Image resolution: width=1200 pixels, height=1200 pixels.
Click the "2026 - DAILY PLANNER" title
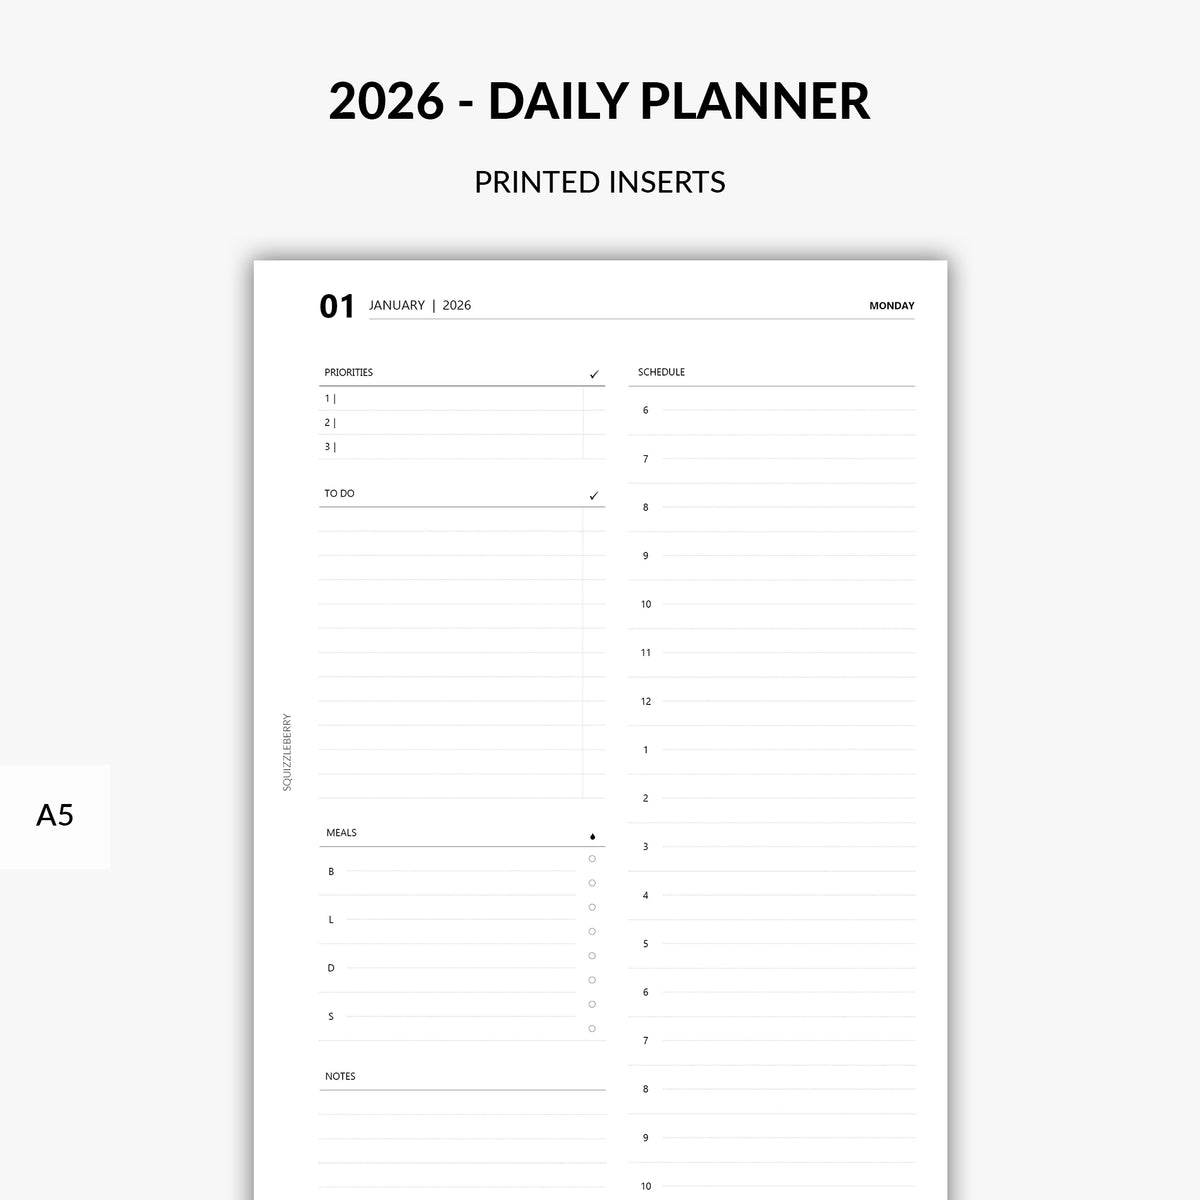pyautogui.click(x=599, y=101)
